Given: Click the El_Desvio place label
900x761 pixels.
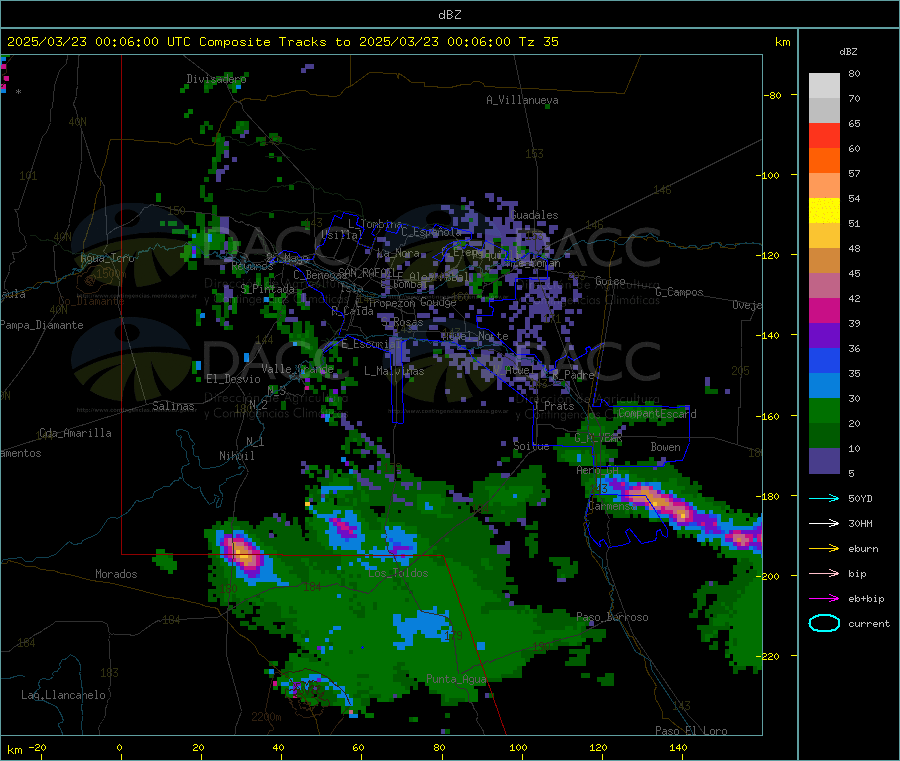Looking at the screenshot, I should pyautogui.click(x=234, y=379).
